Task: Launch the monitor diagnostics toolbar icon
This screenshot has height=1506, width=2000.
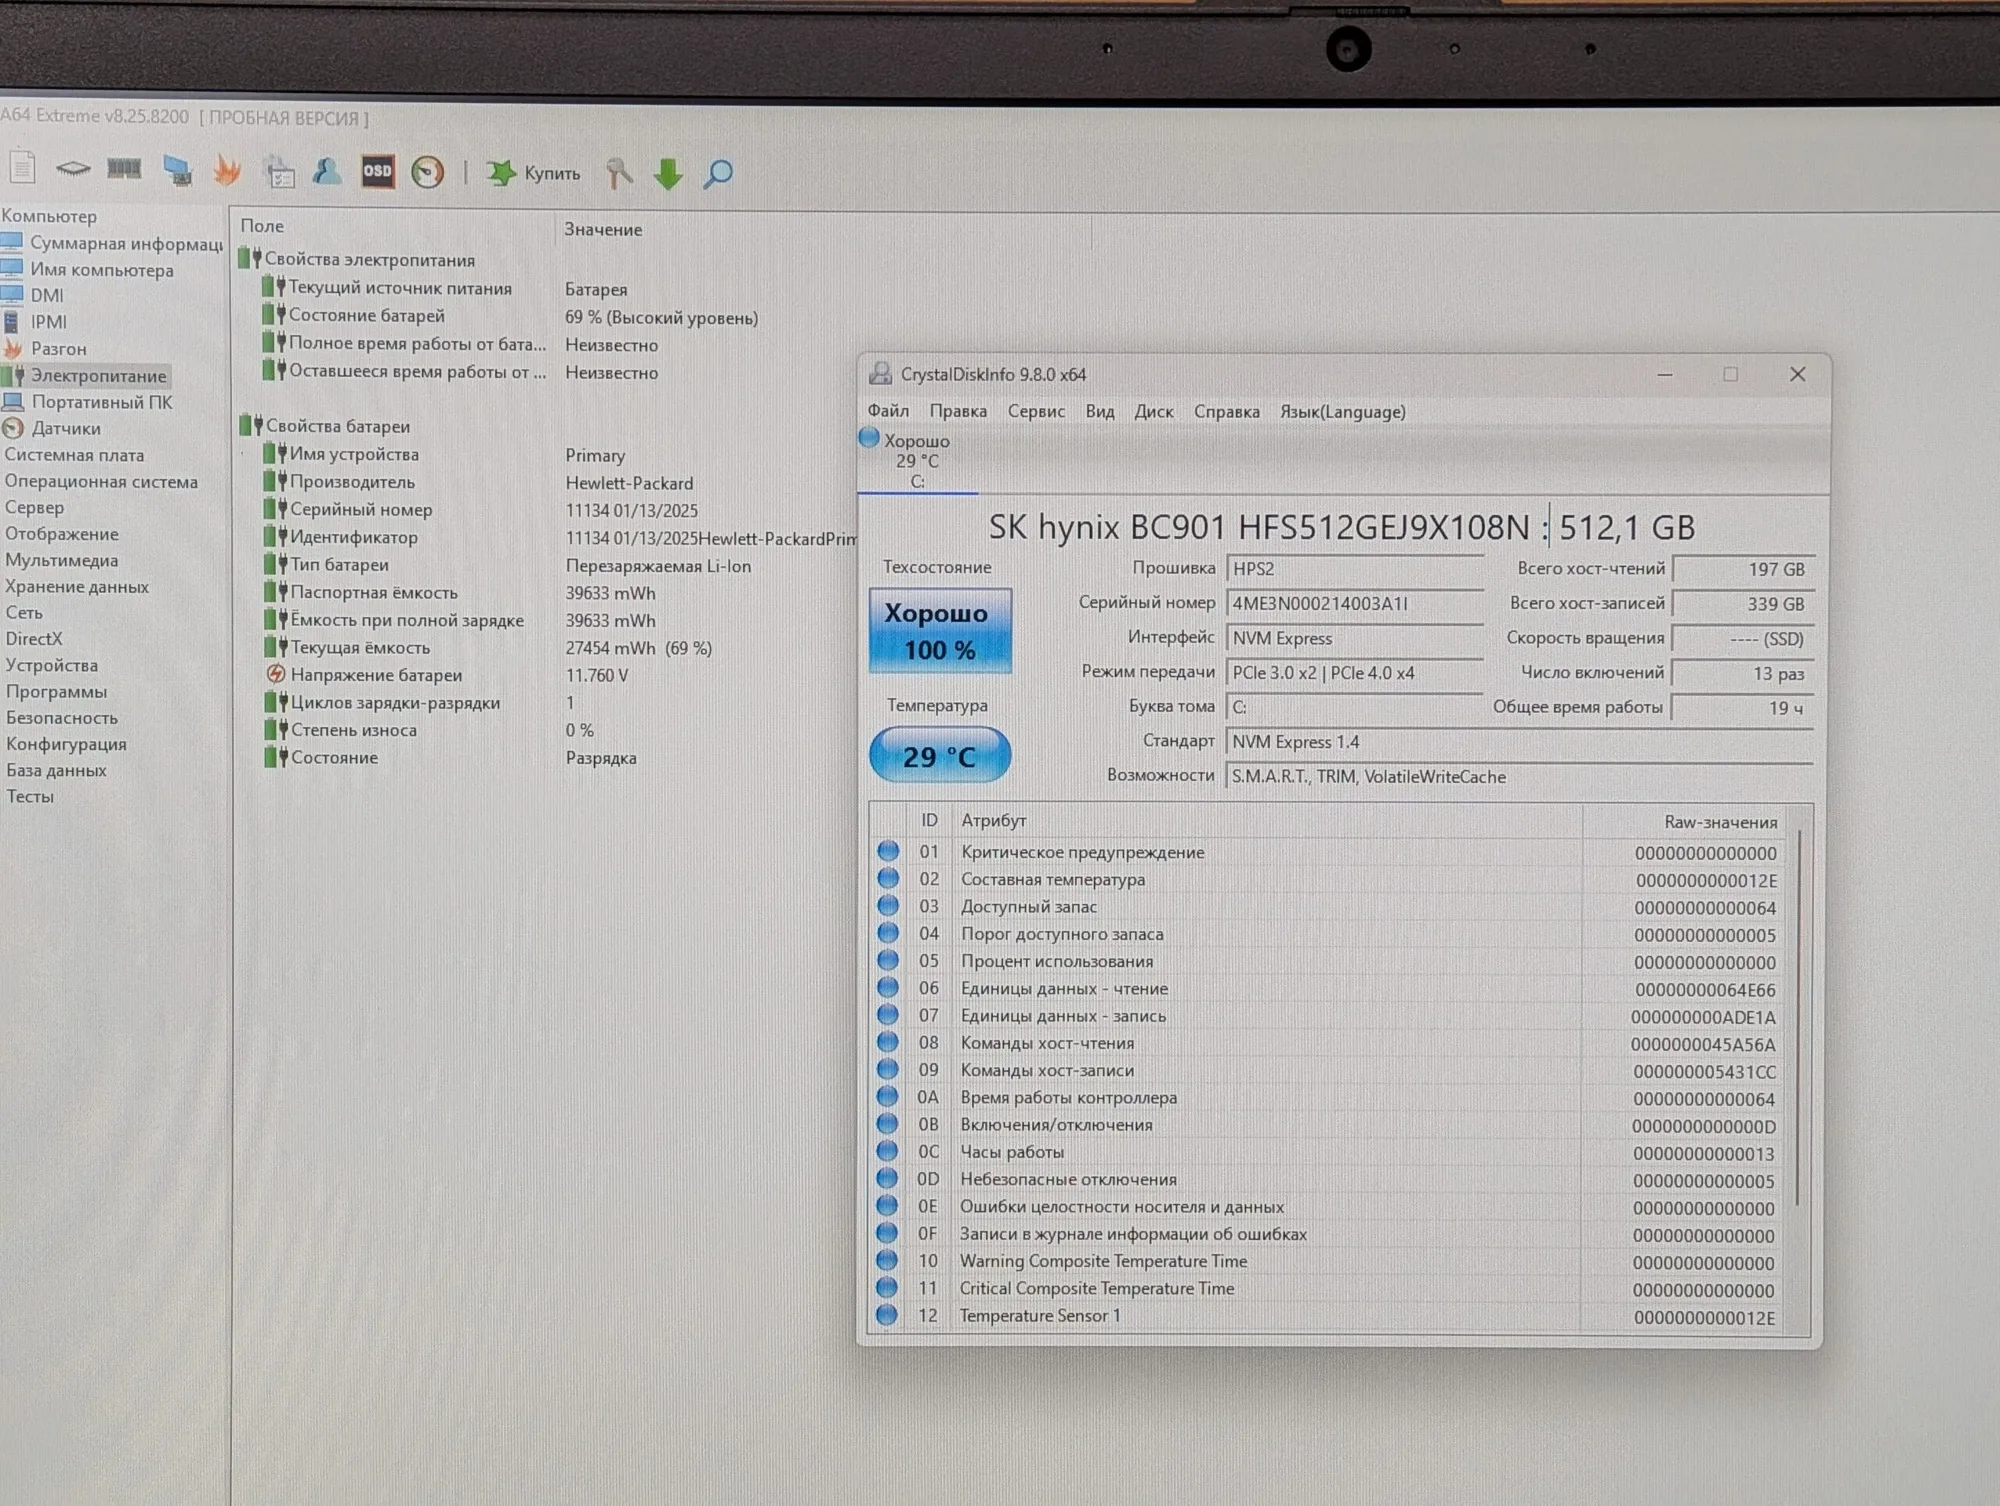Action: coord(178,171)
